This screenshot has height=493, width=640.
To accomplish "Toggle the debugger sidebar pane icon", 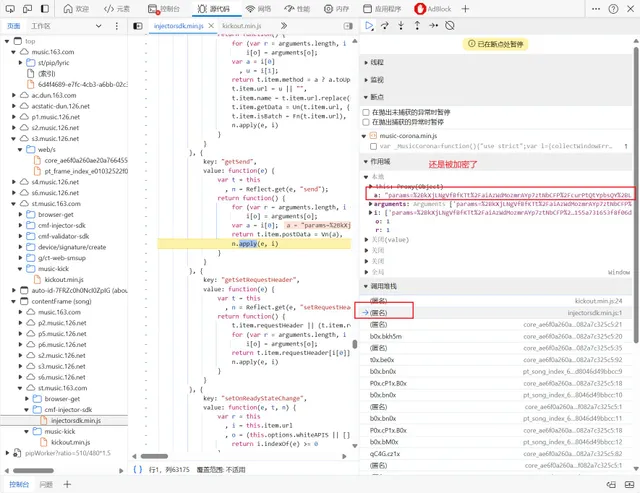I will (x=348, y=26).
